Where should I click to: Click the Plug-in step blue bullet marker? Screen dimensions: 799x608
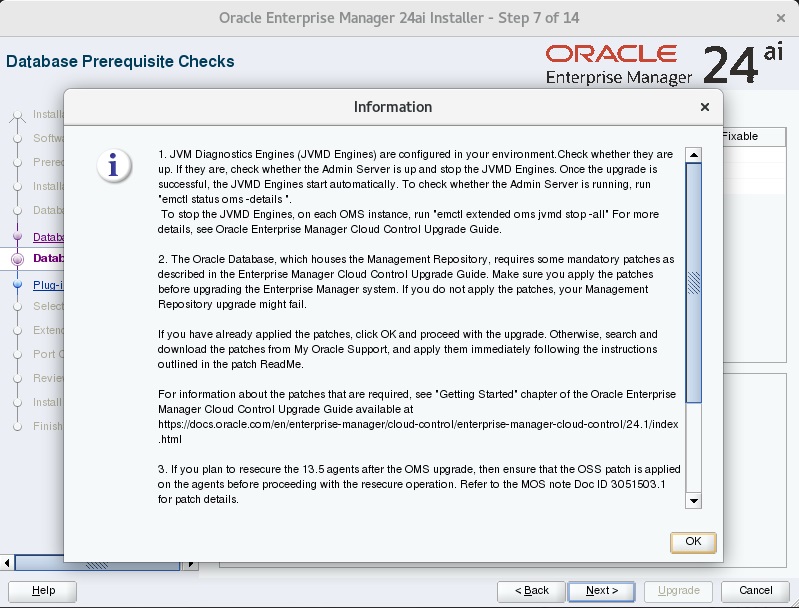[x=17, y=284]
